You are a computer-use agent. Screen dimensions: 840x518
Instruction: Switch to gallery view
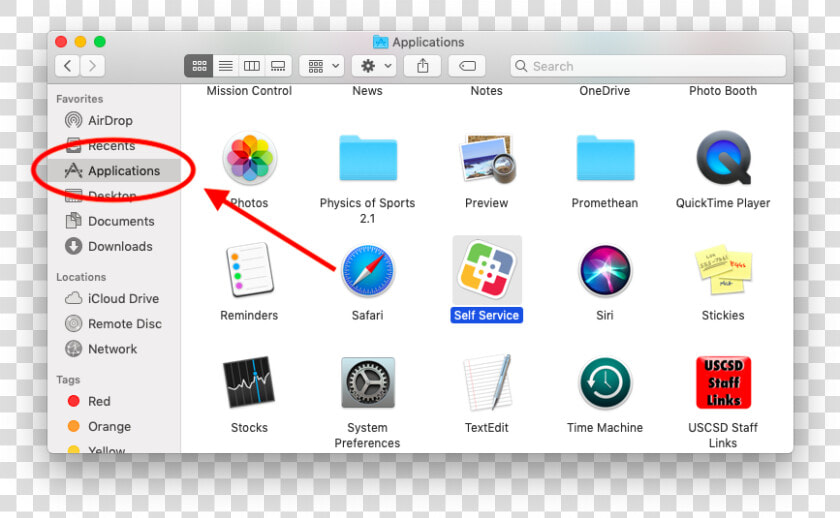pos(278,66)
